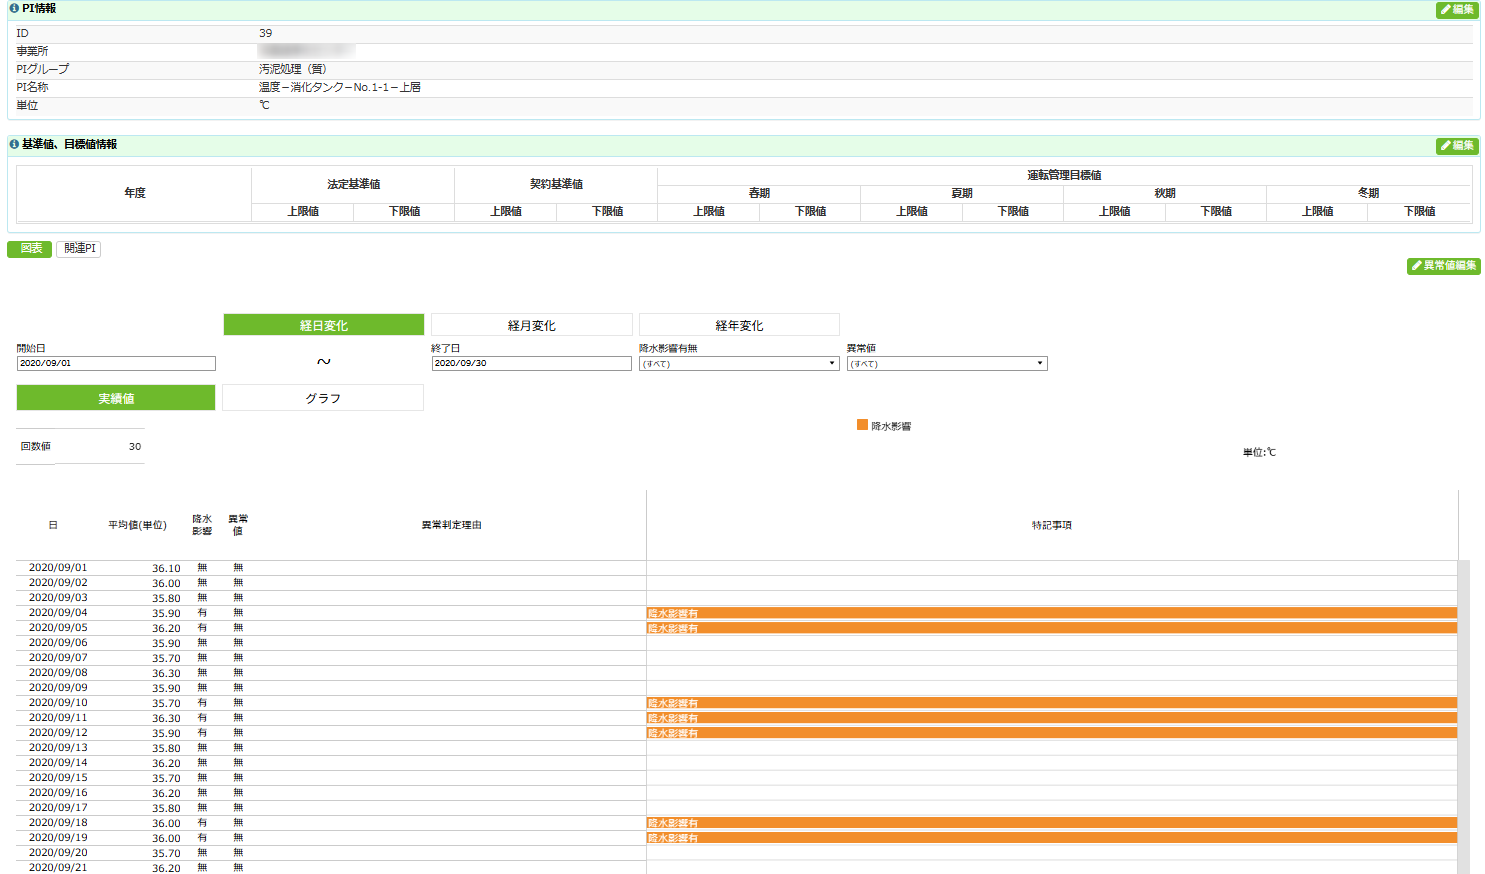Click the orange 降水影響 legend swatch
1485x874 pixels.
point(862,425)
